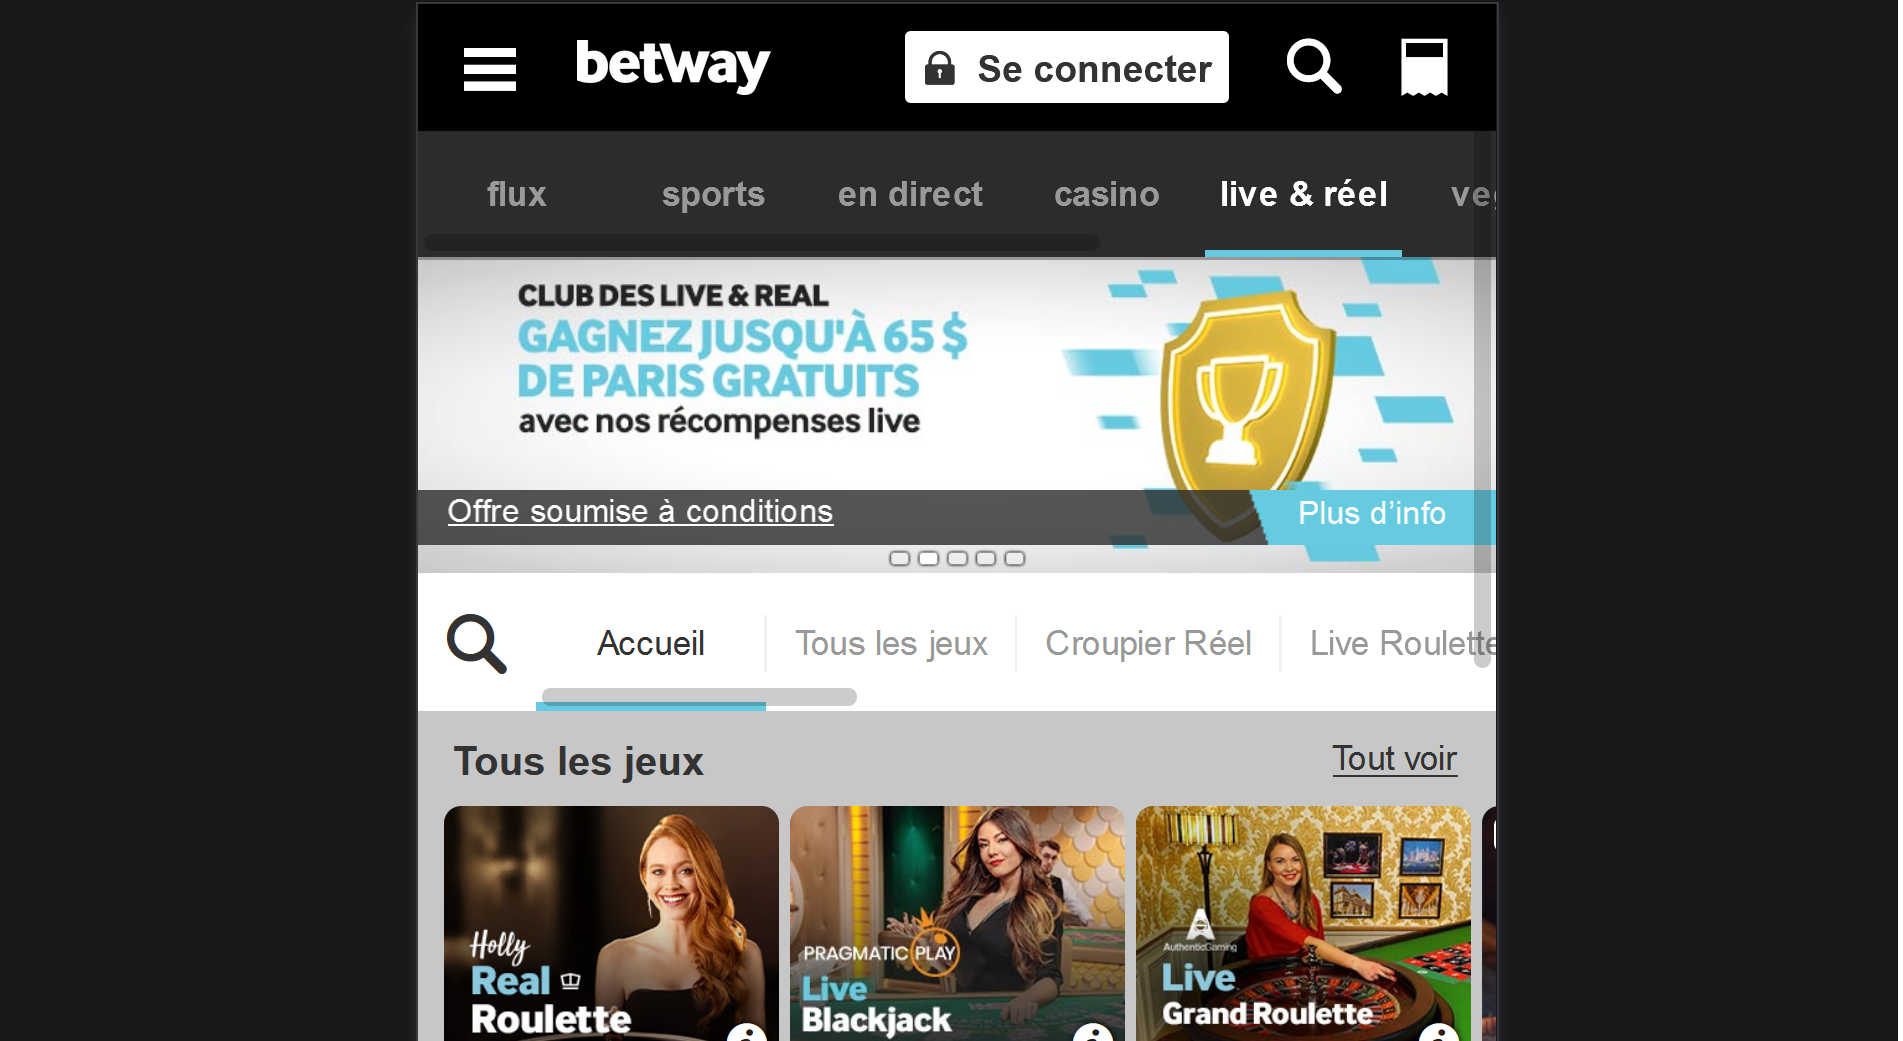This screenshot has width=1903, height=1041.
Task: Open the en direct tab
Action: (910, 194)
